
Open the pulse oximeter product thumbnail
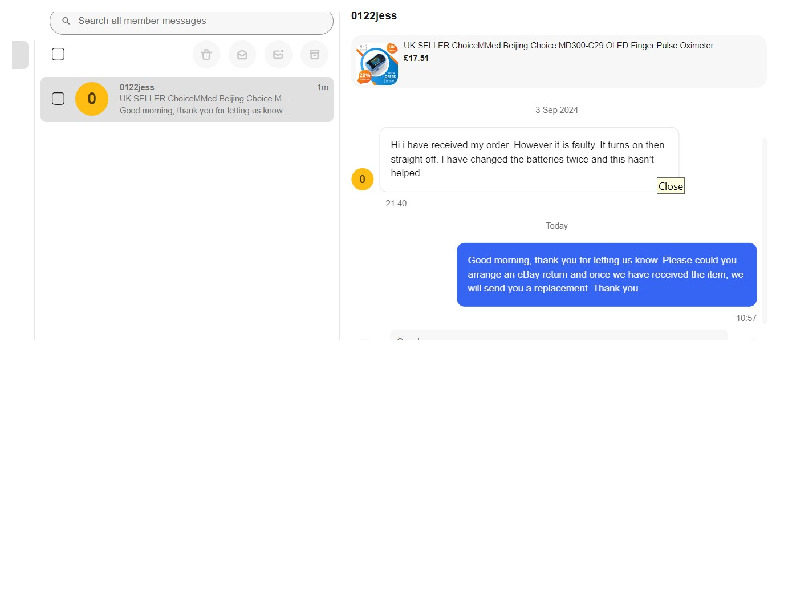click(378, 65)
